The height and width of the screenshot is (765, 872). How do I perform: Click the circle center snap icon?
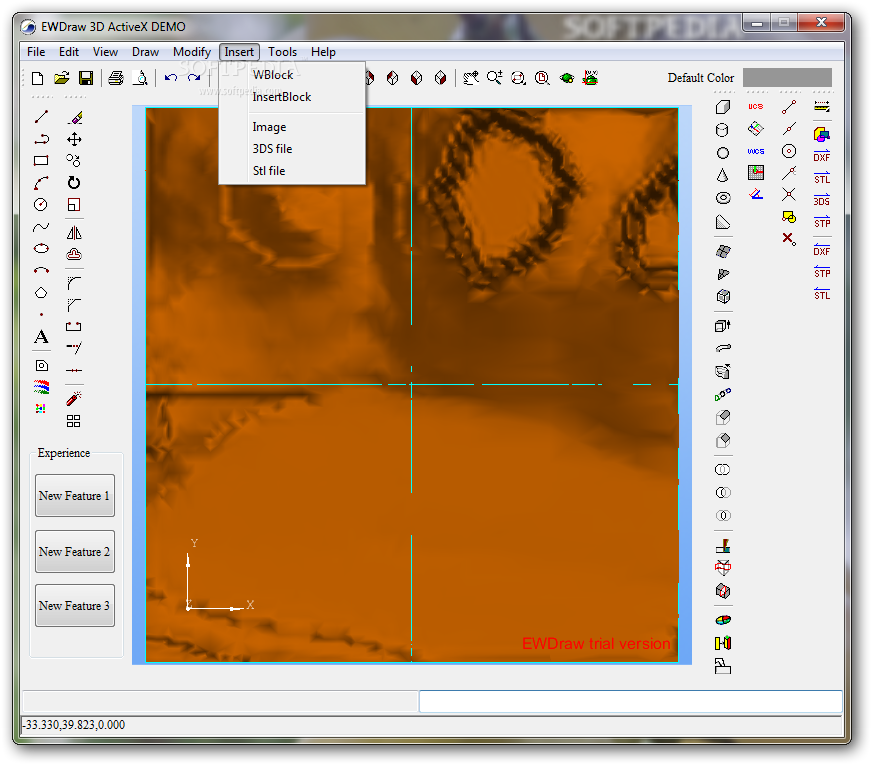click(789, 151)
